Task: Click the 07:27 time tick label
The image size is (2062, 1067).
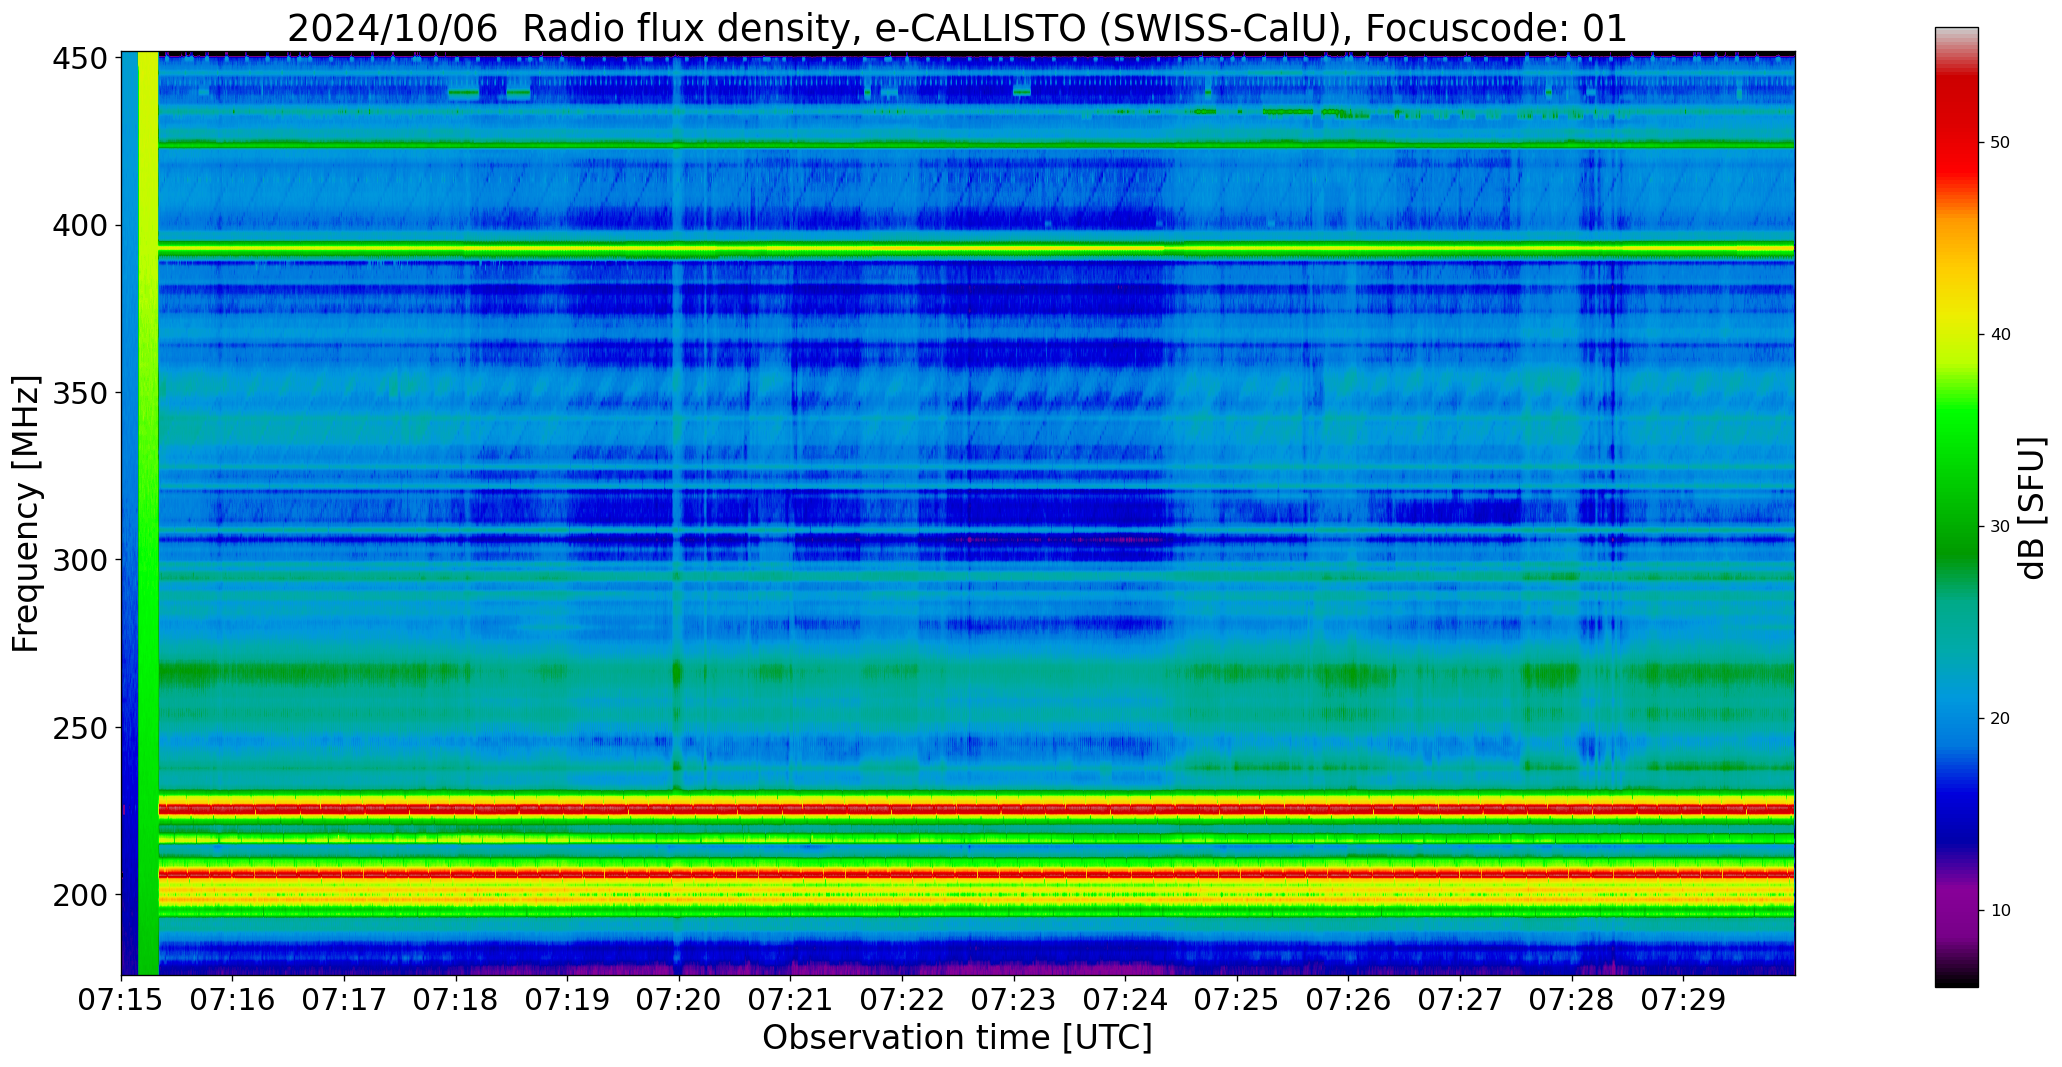Action: [x=1460, y=1000]
